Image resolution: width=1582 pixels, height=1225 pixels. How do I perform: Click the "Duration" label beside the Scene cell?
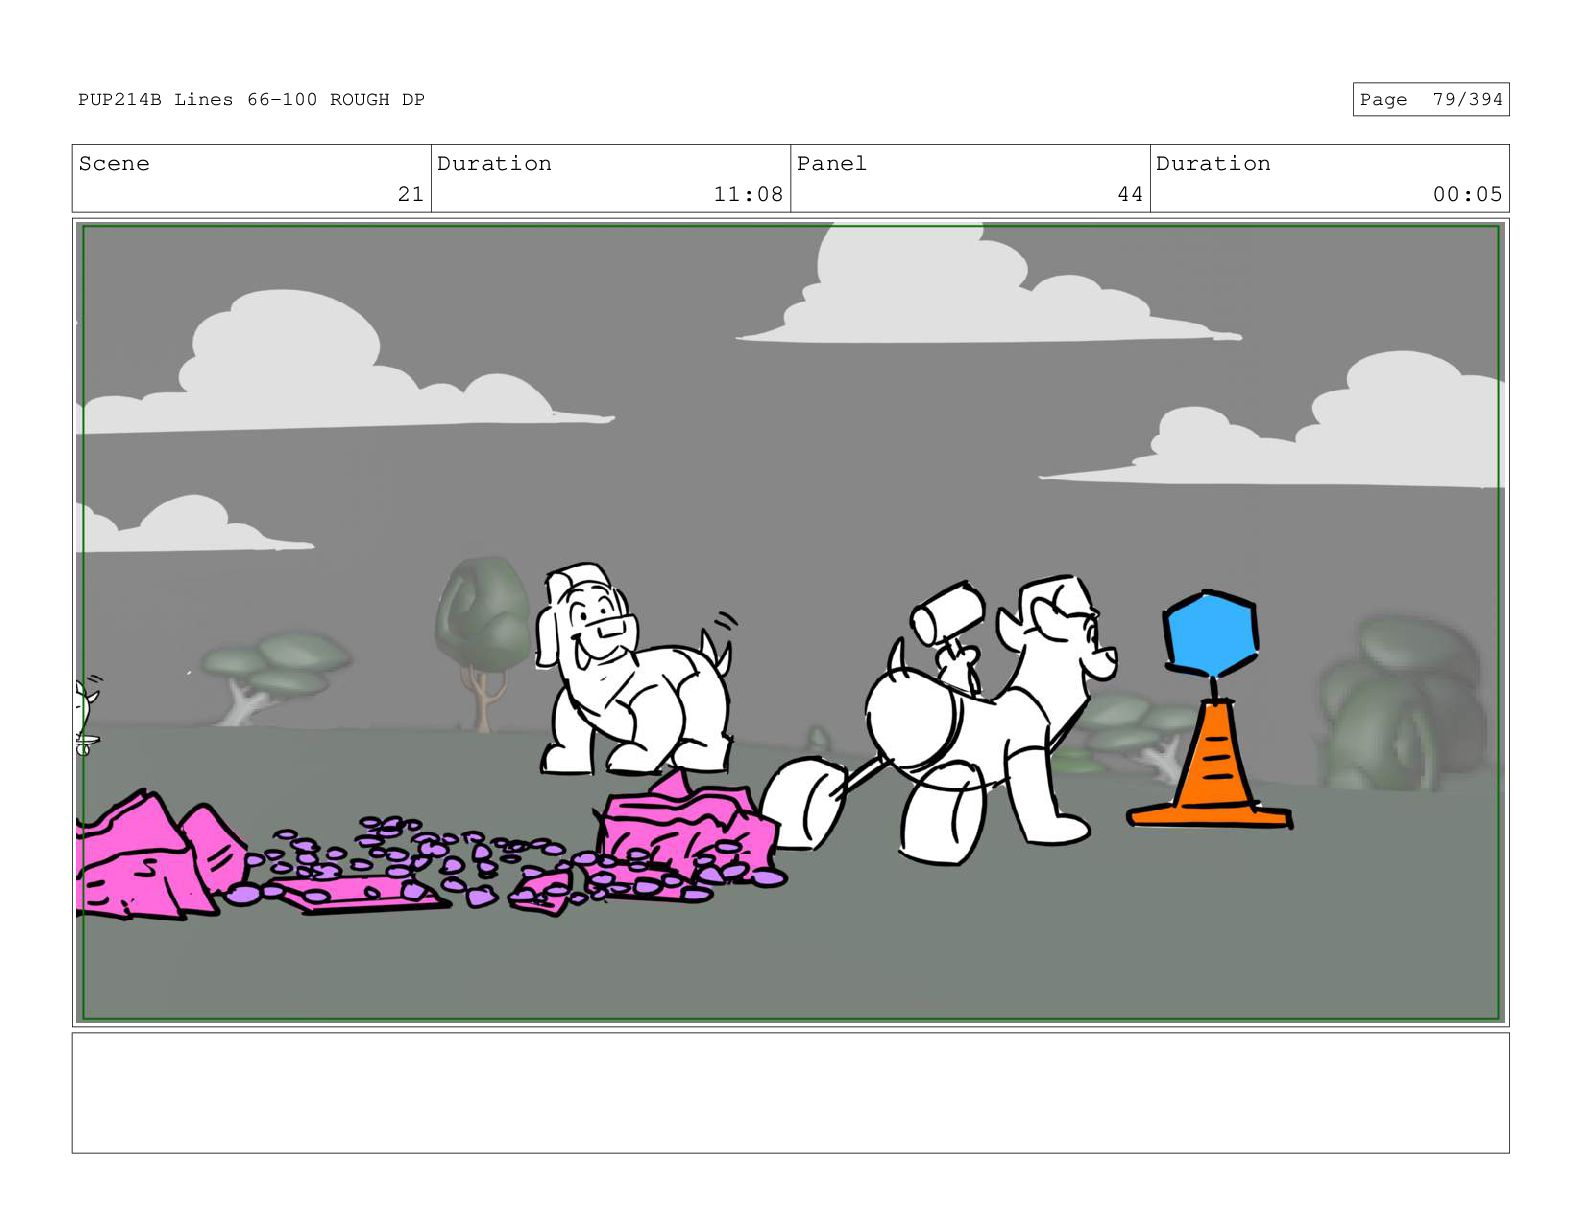[x=494, y=164]
